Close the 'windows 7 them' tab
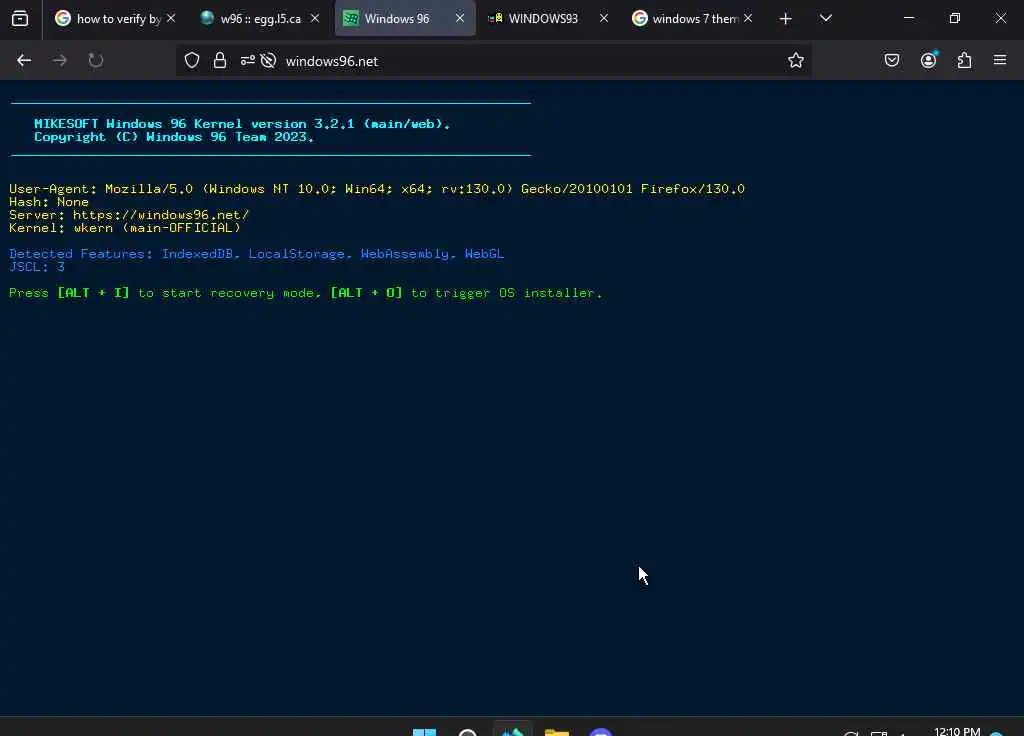 [x=748, y=18]
